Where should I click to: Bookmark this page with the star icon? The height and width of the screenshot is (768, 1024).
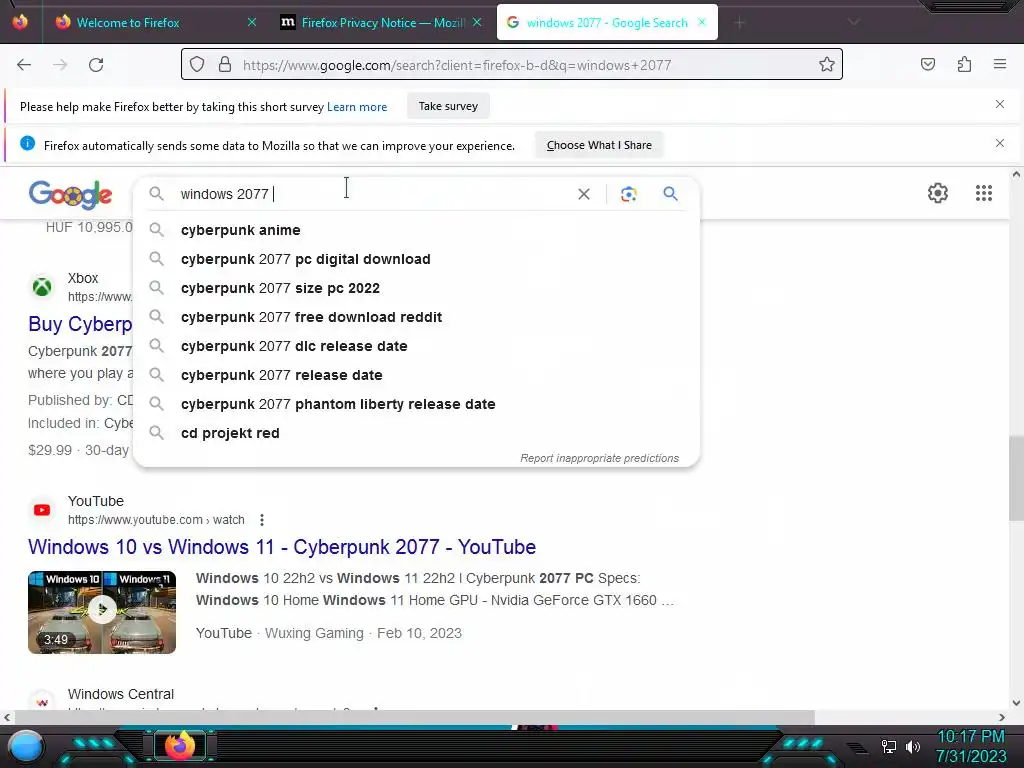pyautogui.click(x=827, y=65)
